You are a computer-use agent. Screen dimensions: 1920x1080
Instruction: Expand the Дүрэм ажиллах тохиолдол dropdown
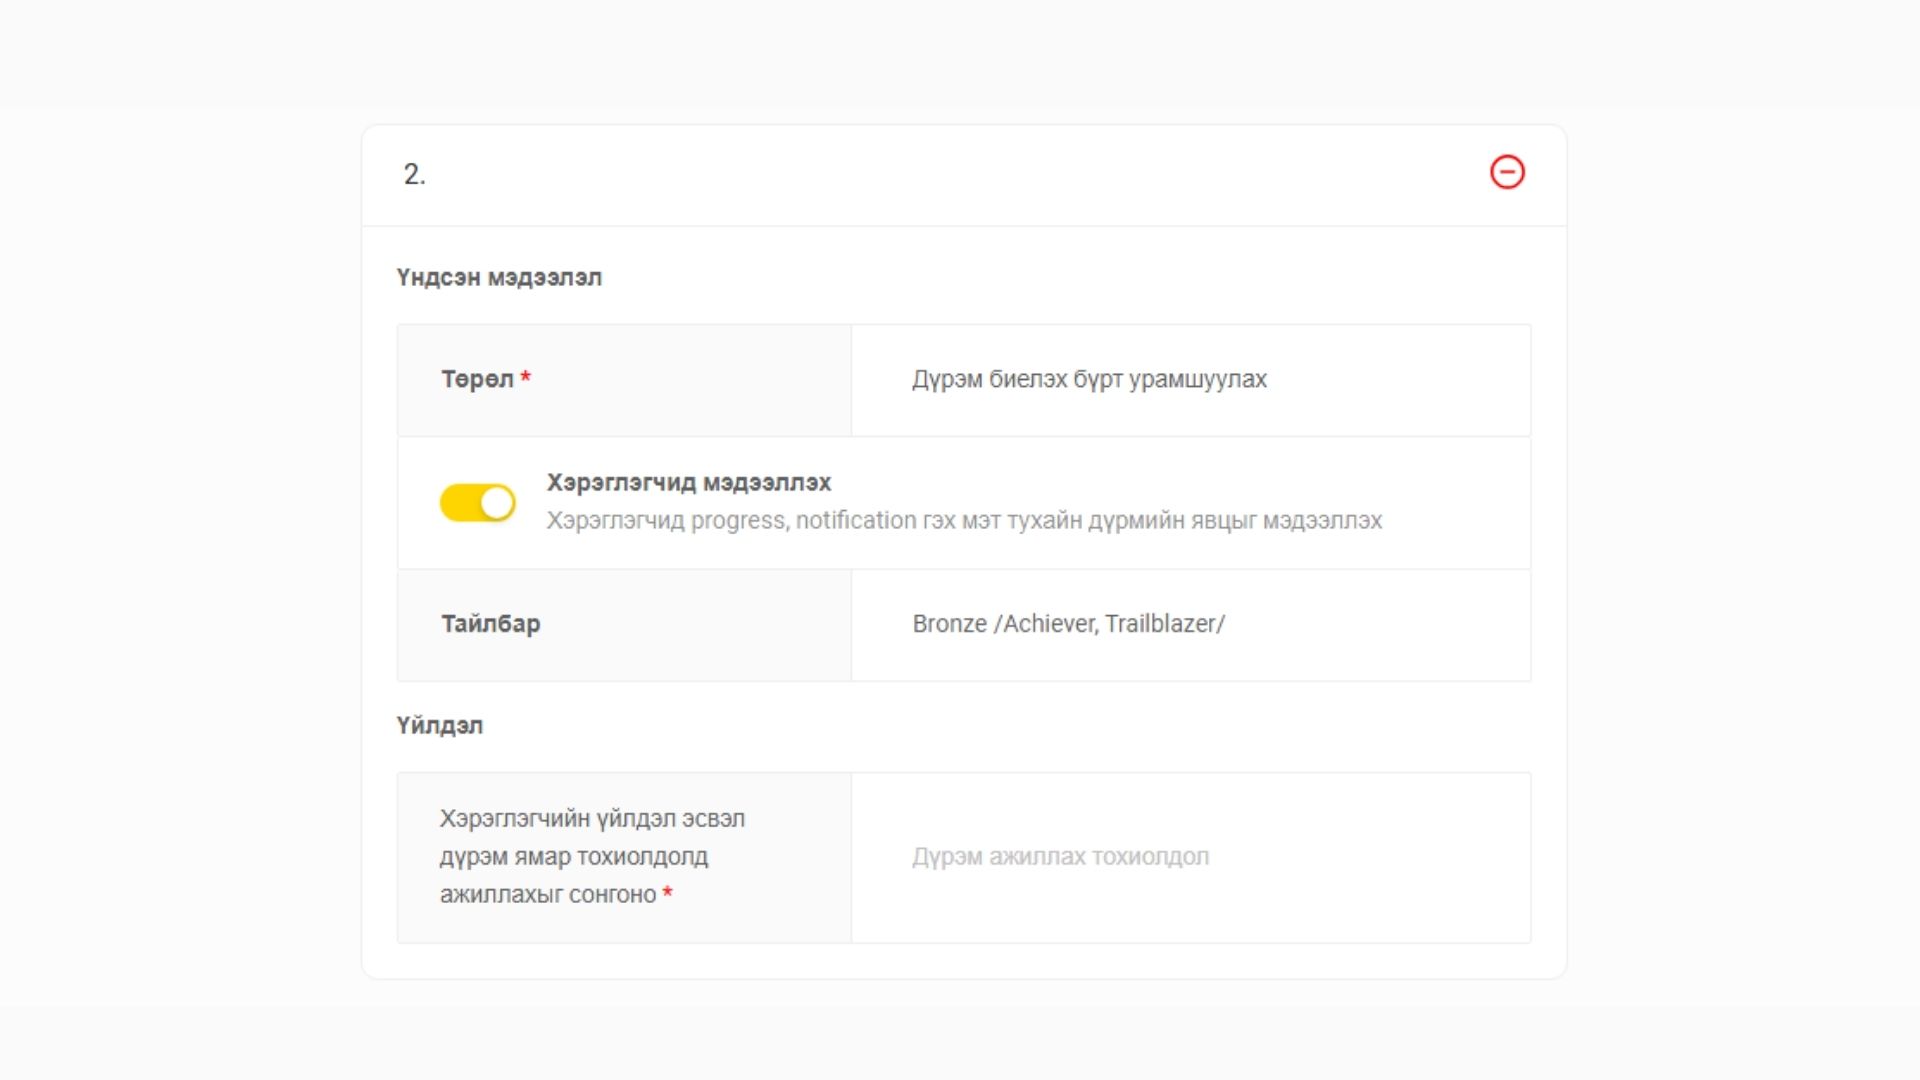click(x=1190, y=857)
